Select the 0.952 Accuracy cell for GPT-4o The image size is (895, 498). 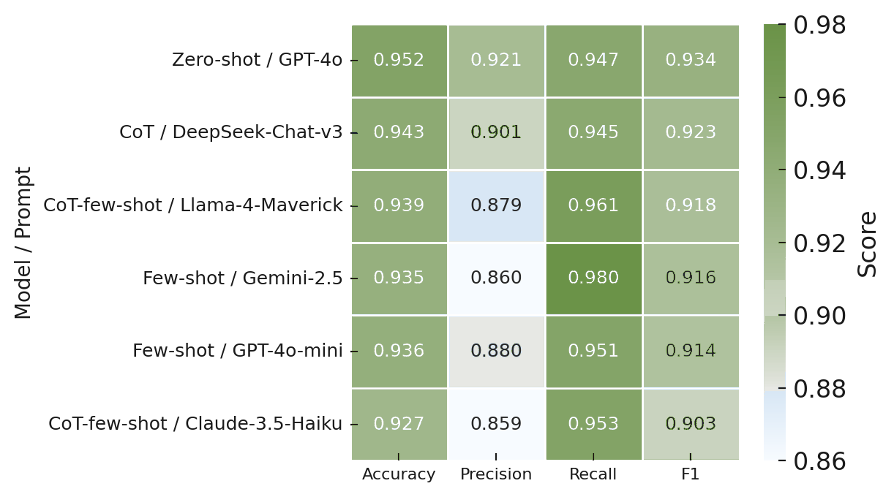[399, 60]
